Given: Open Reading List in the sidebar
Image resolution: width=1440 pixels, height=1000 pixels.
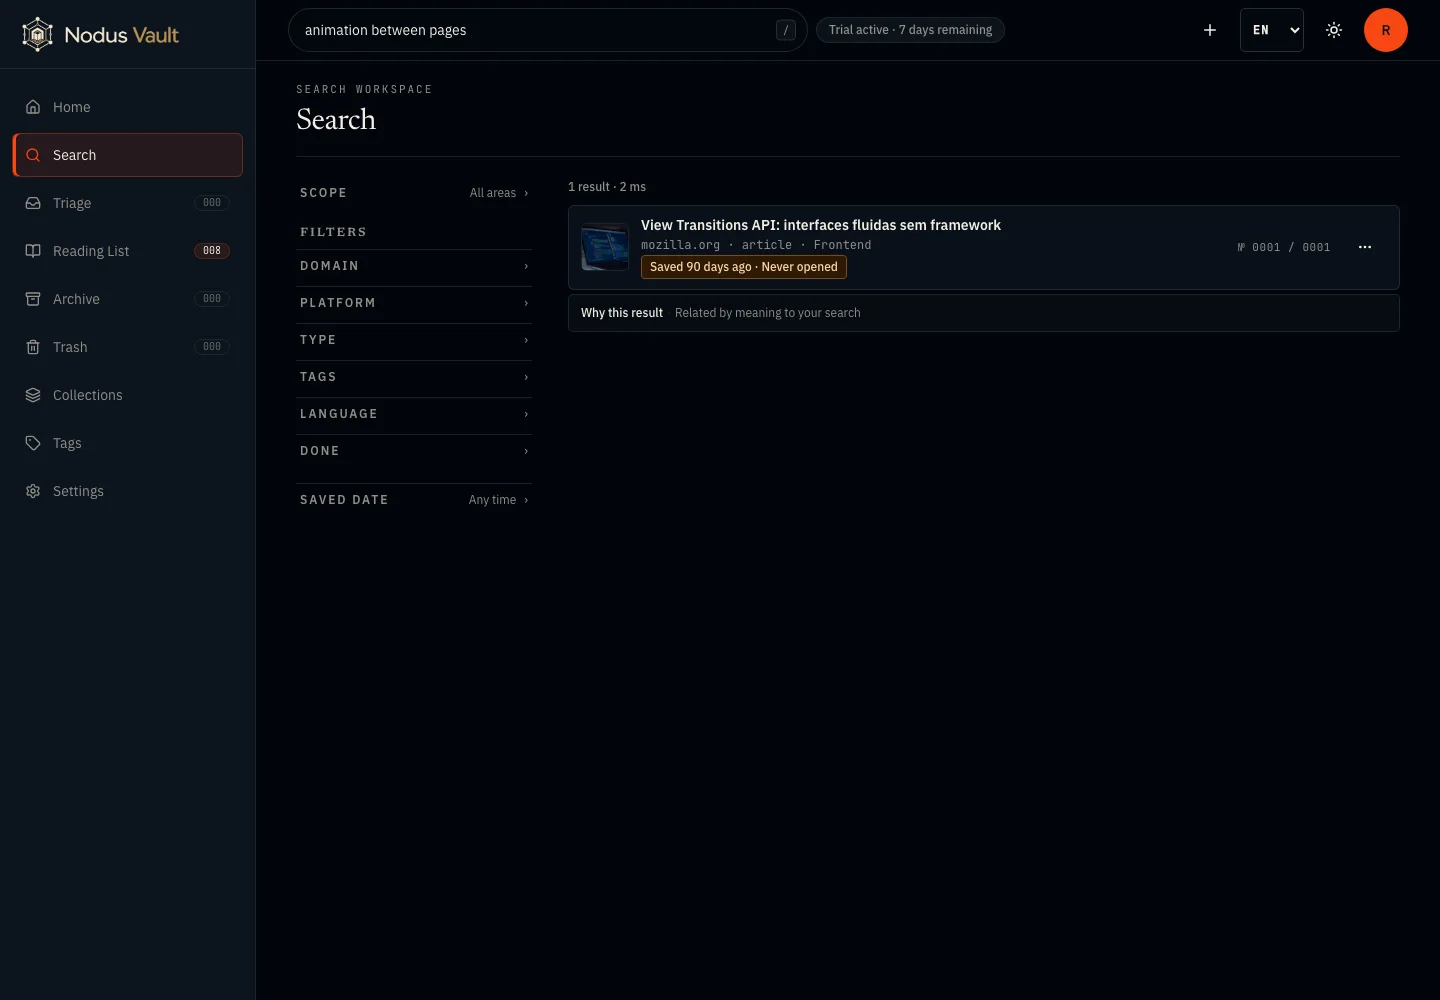Looking at the screenshot, I should point(128,251).
